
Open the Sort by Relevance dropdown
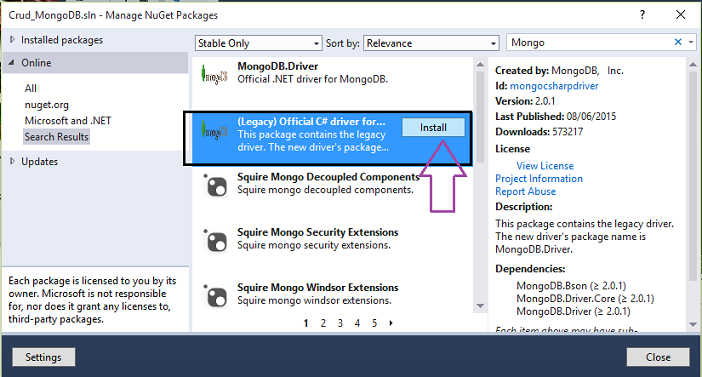tap(431, 43)
